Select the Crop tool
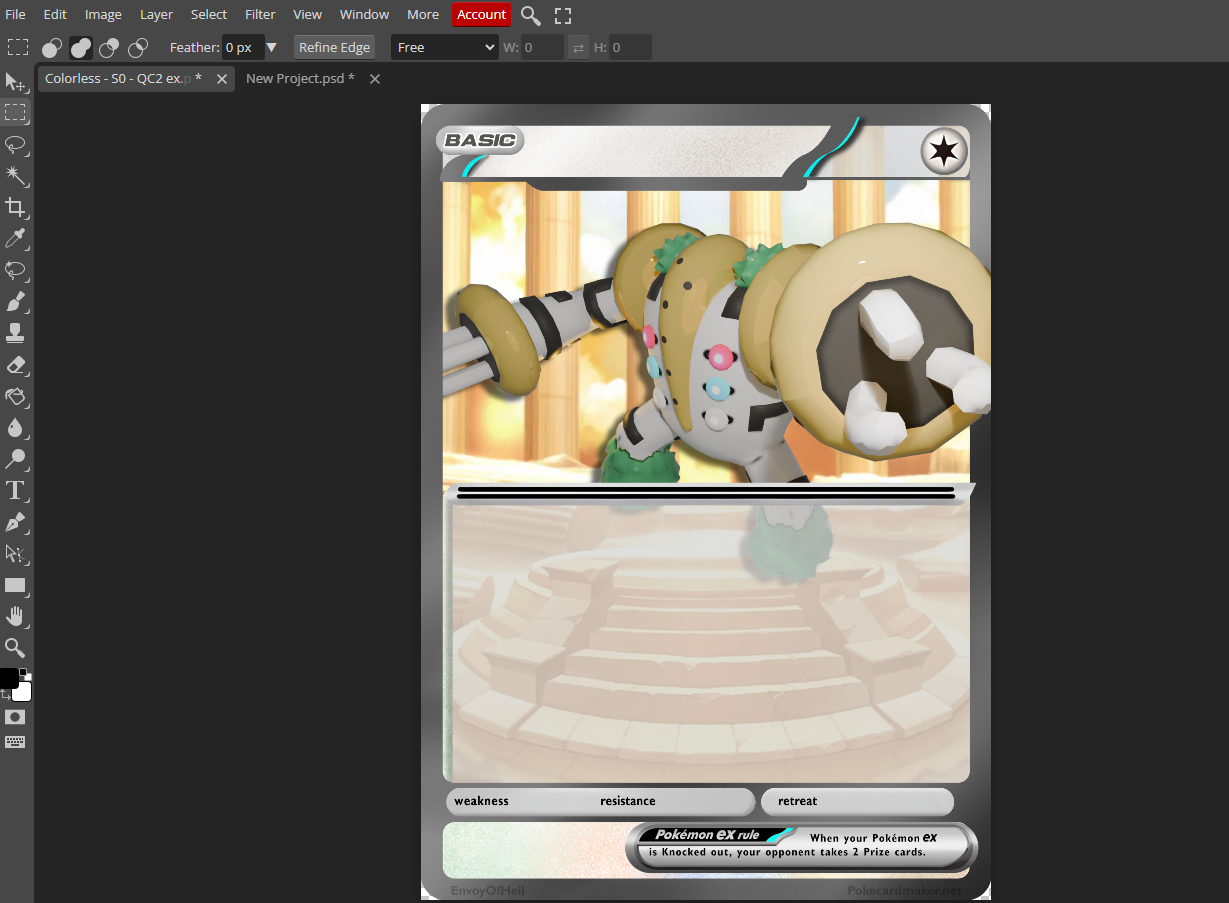Image resolution: width=1229 pixels, height=903 pixels. click(x=15, y=207)
